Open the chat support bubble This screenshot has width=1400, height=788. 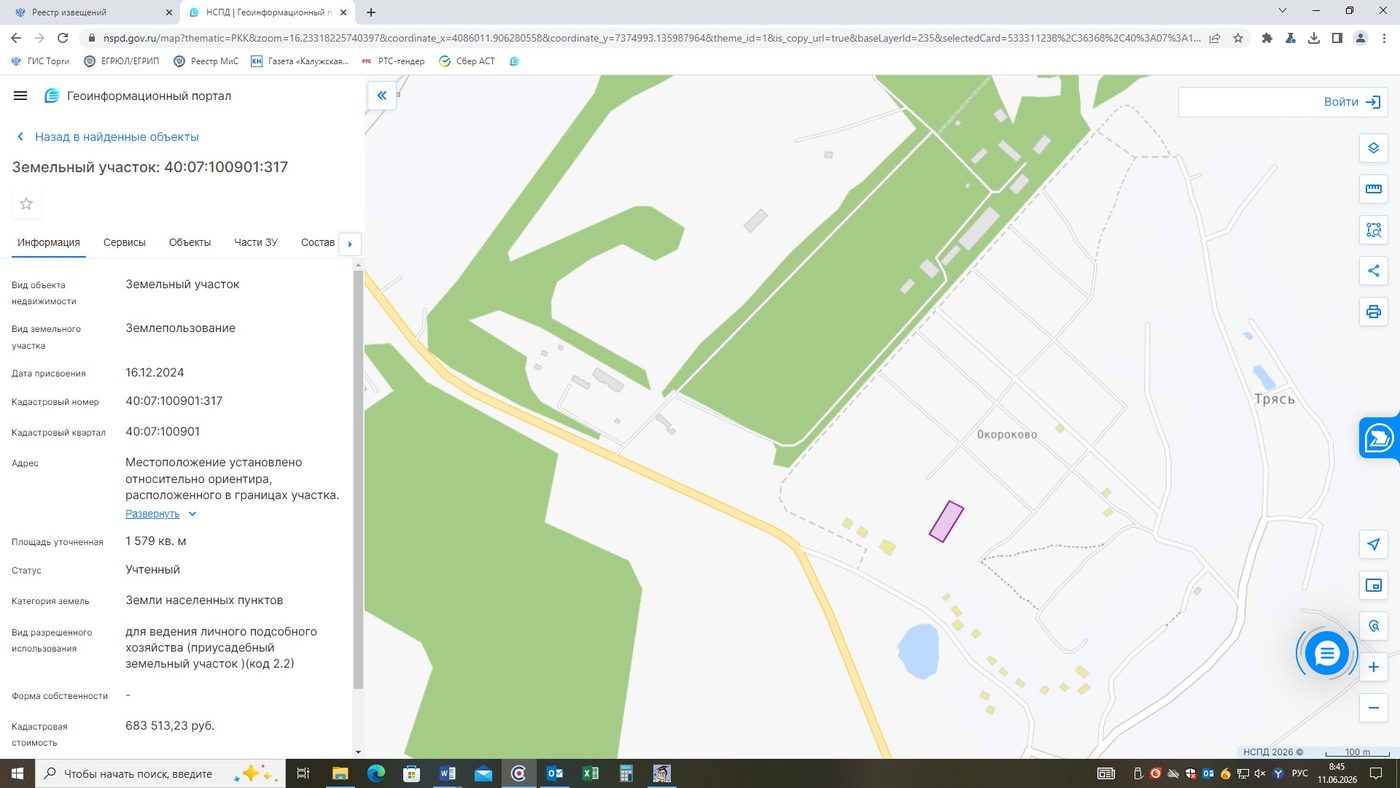click(x=1327, y=654)
